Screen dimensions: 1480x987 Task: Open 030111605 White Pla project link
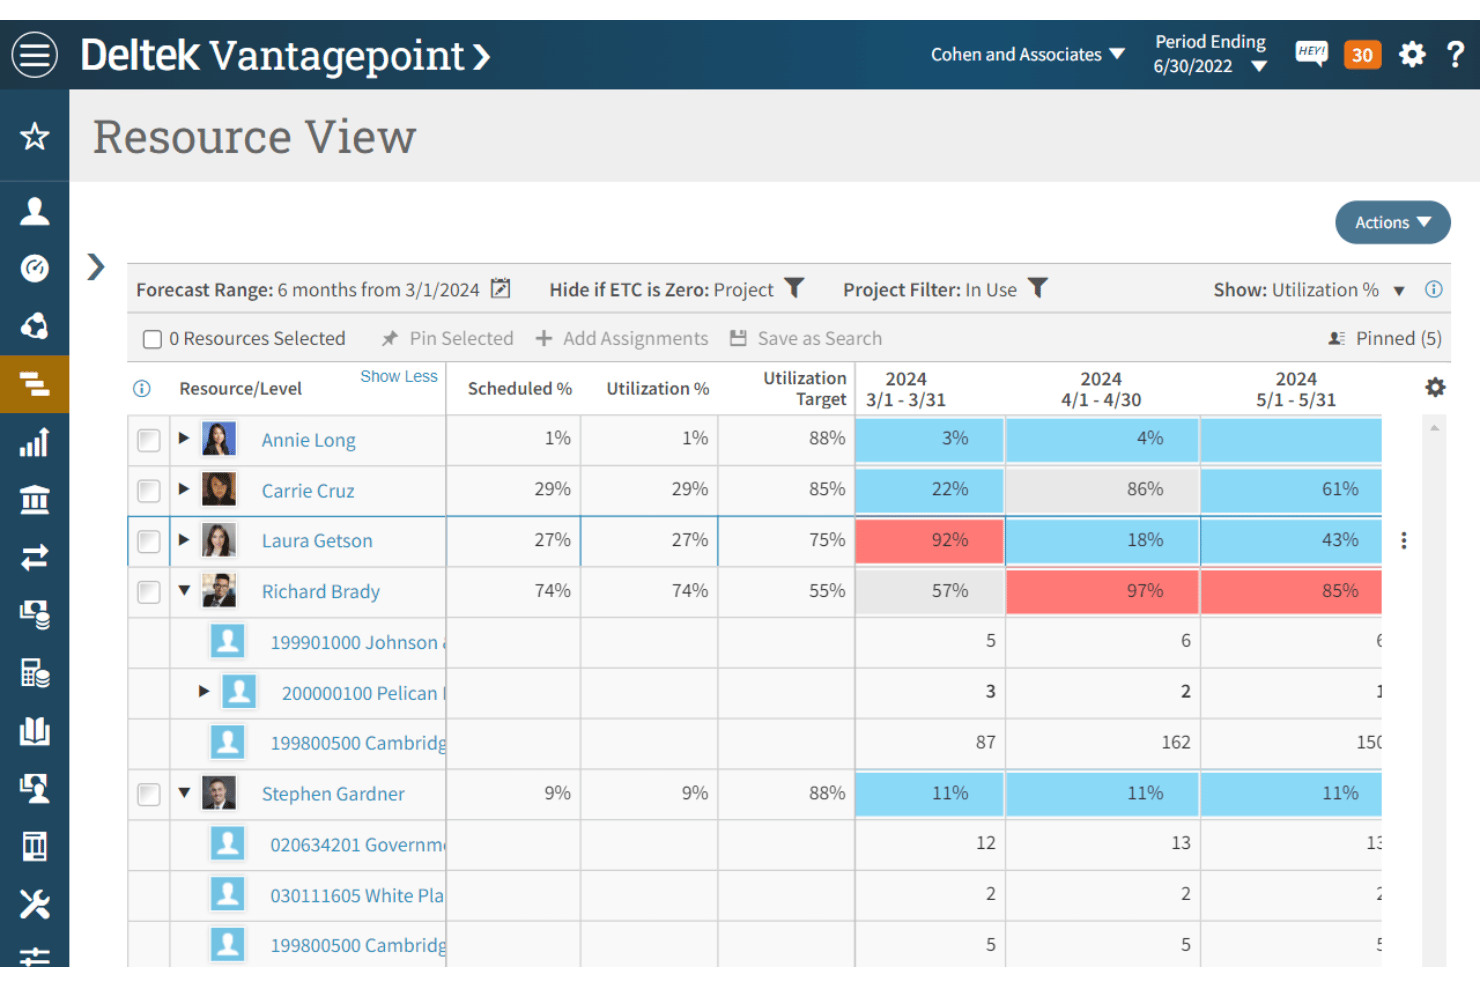[x=357, y=896]
